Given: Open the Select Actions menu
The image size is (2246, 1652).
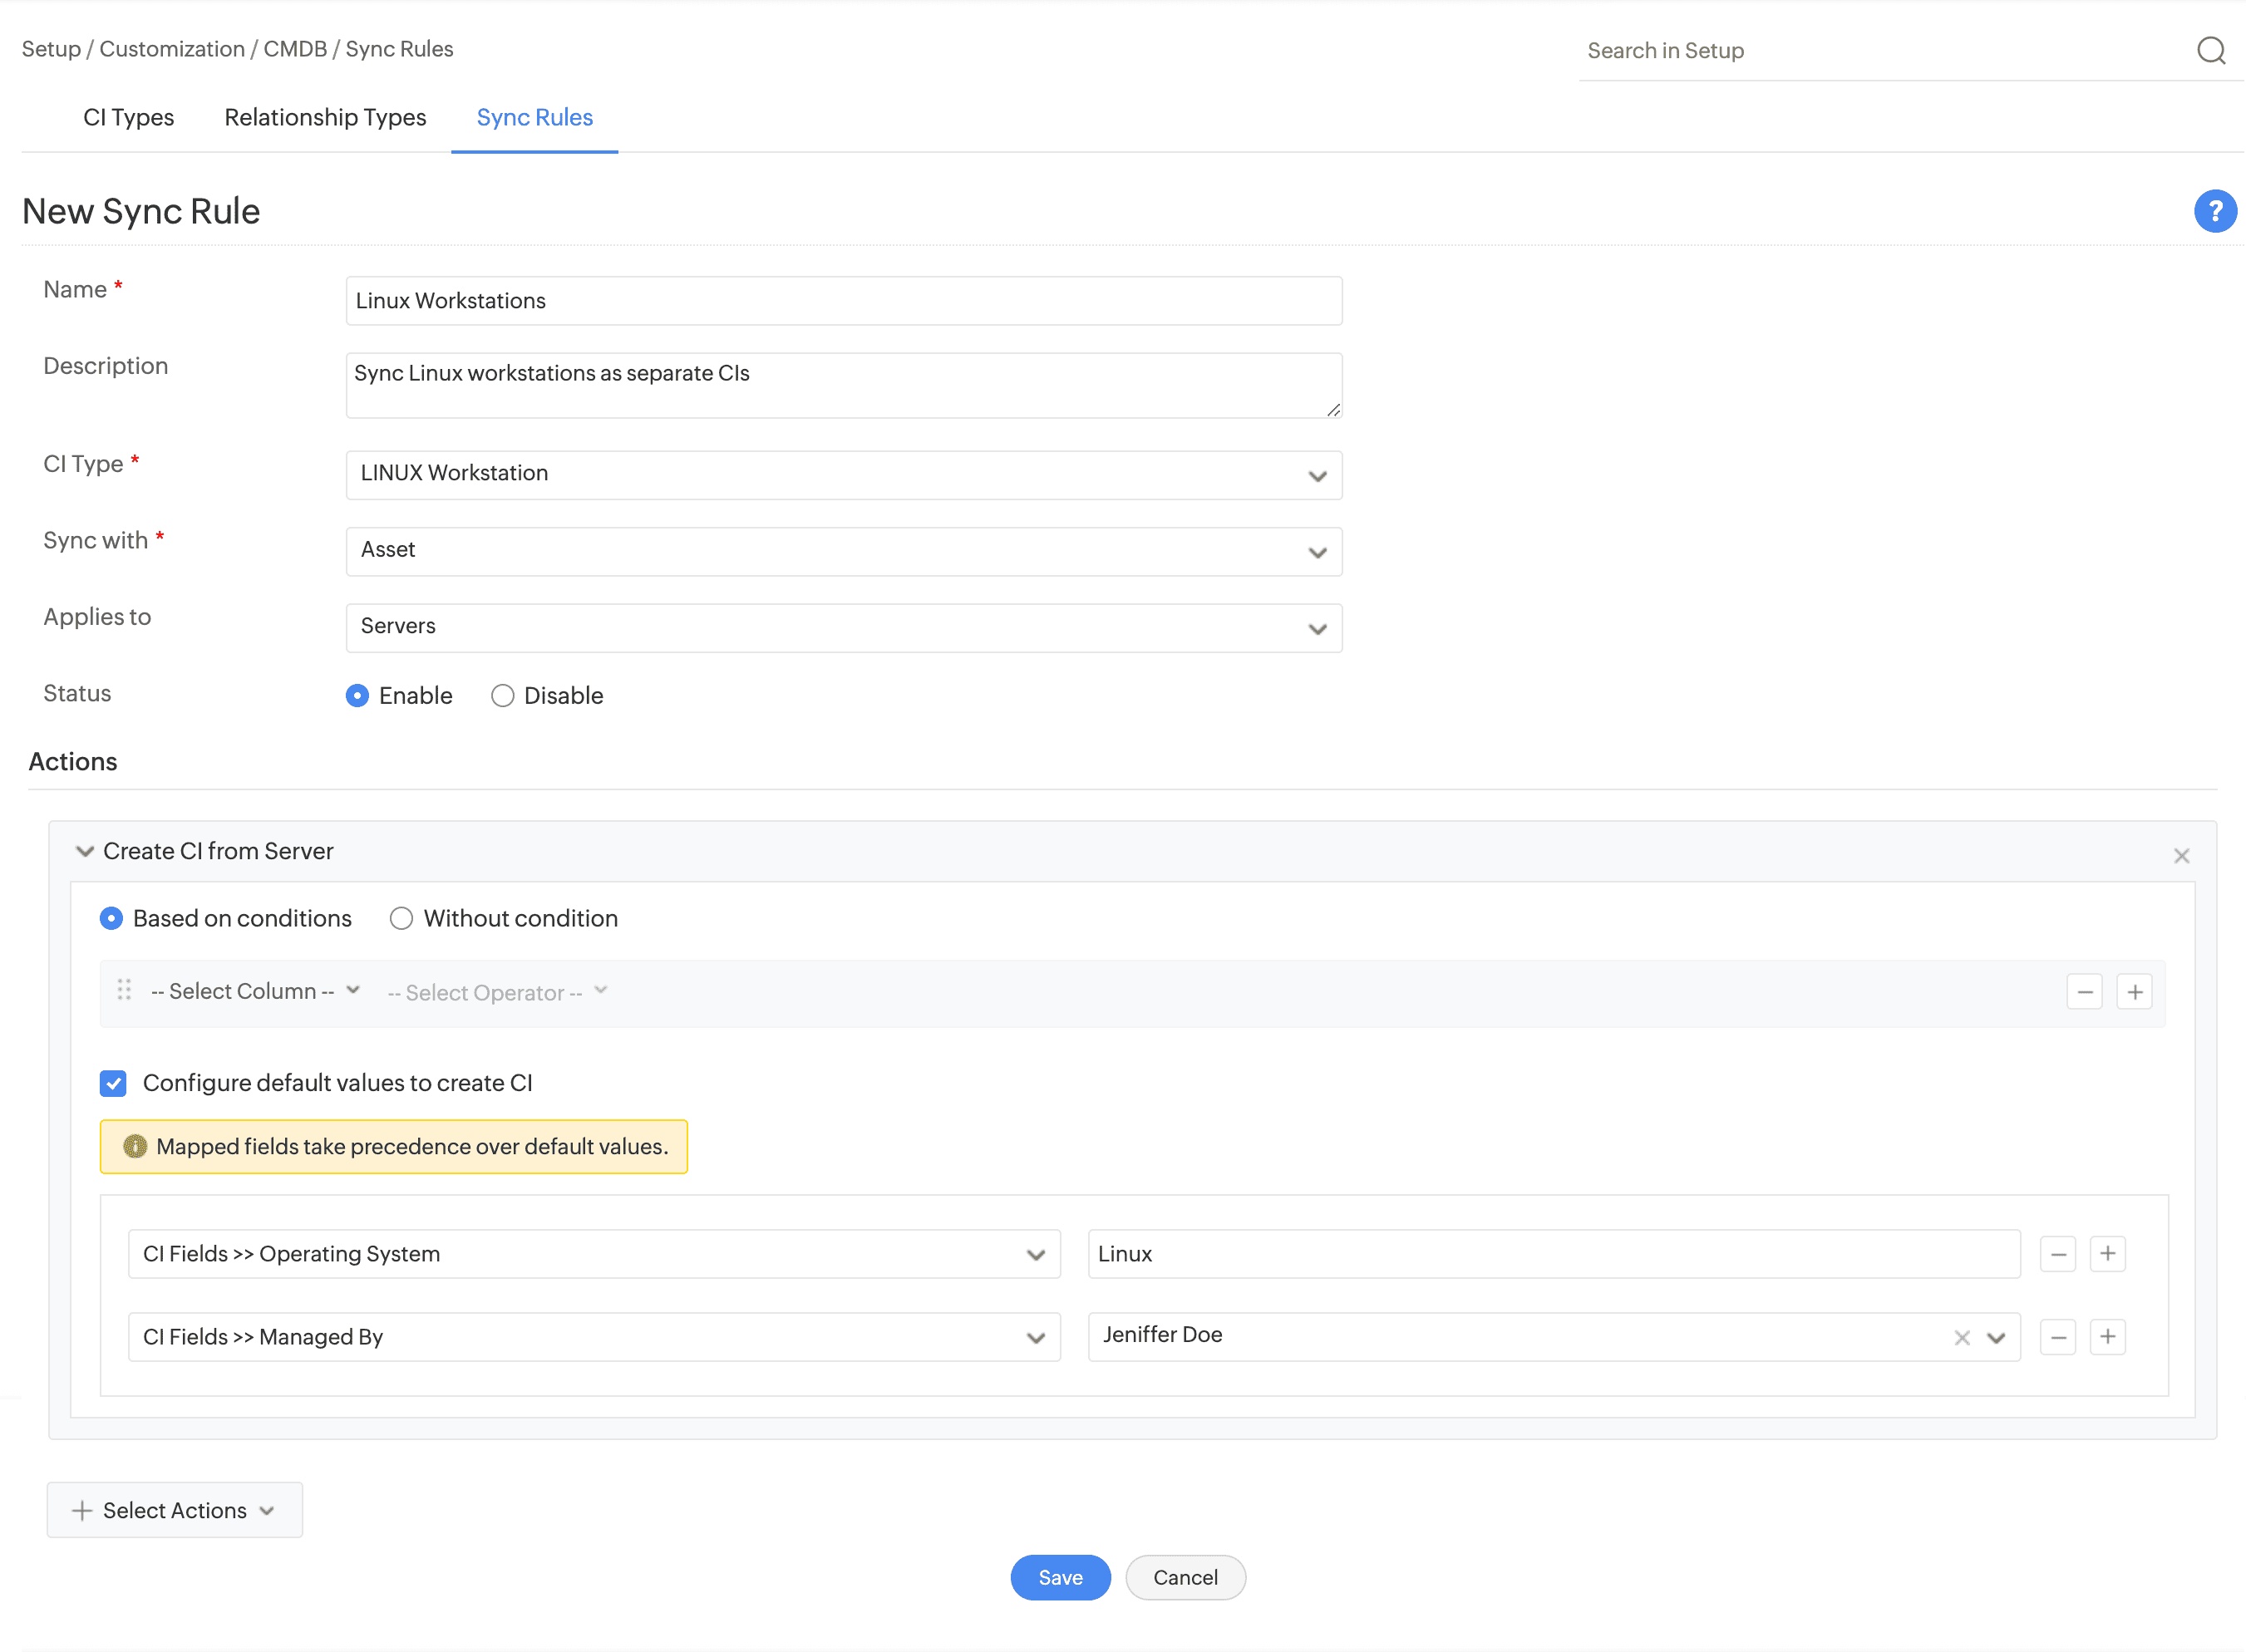Looking at the screenshot, I should click(173, 1510).
